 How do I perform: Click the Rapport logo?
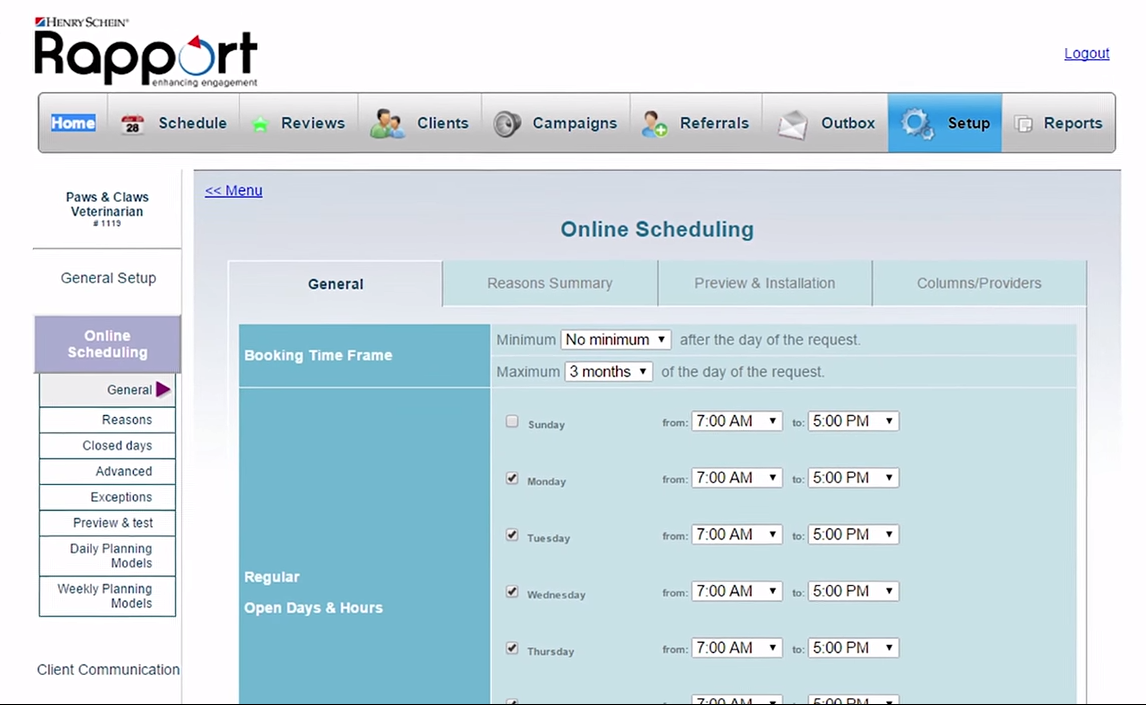pyautogui.click(x=146, y=53)
